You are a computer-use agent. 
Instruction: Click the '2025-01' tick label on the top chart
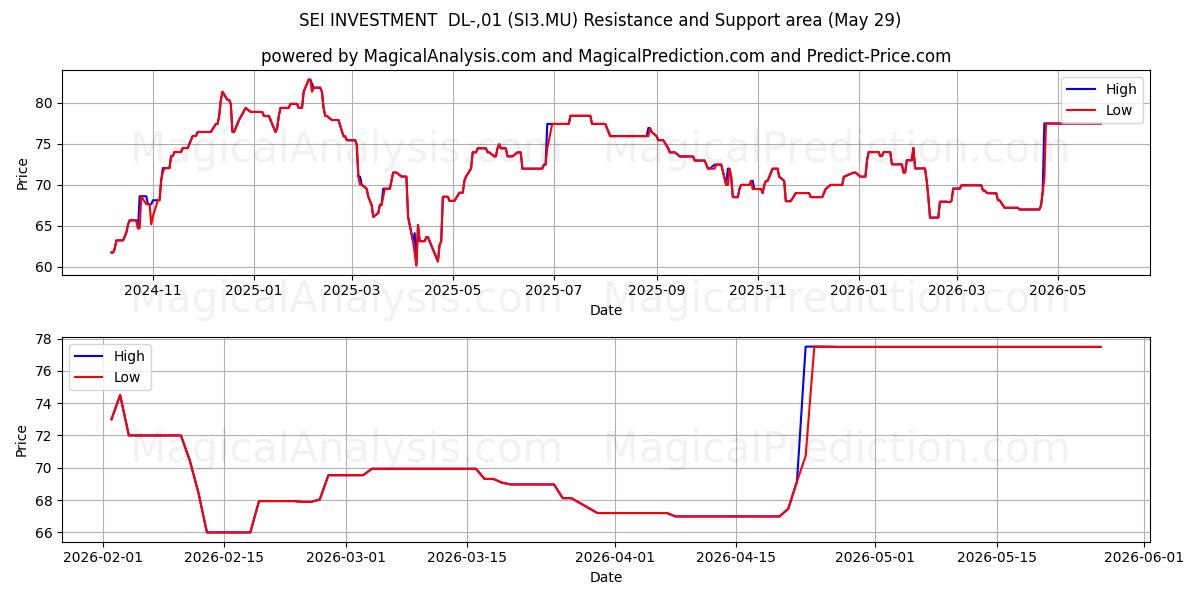click(x=253, y=291)
